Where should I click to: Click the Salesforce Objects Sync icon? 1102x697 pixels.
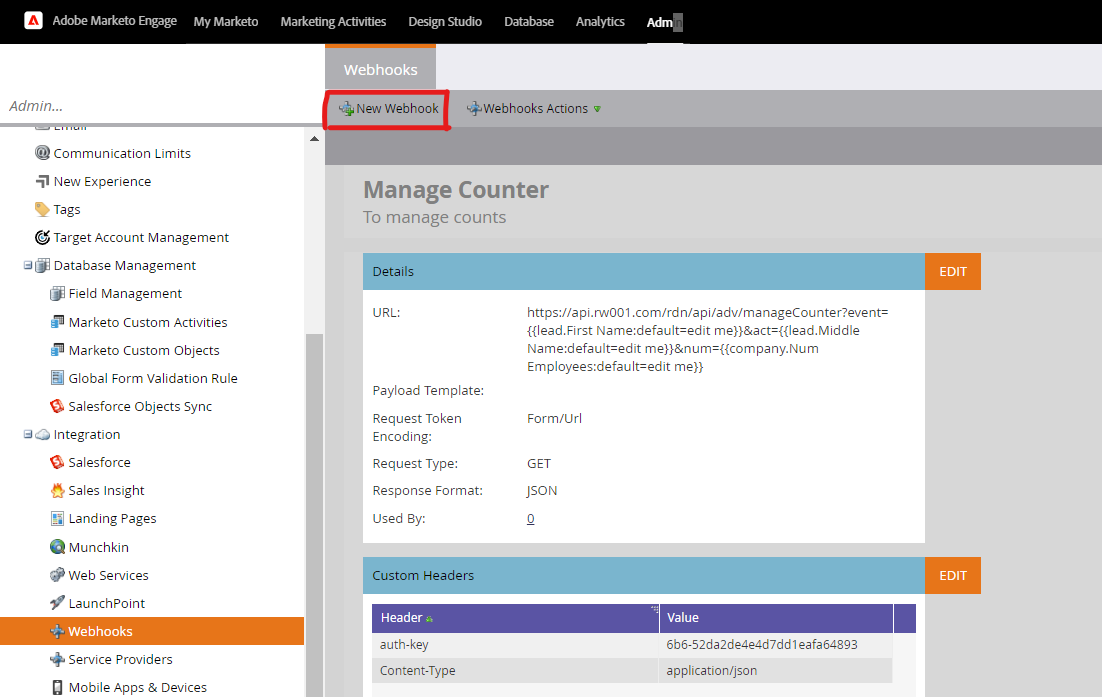click(x=57, y=406)
